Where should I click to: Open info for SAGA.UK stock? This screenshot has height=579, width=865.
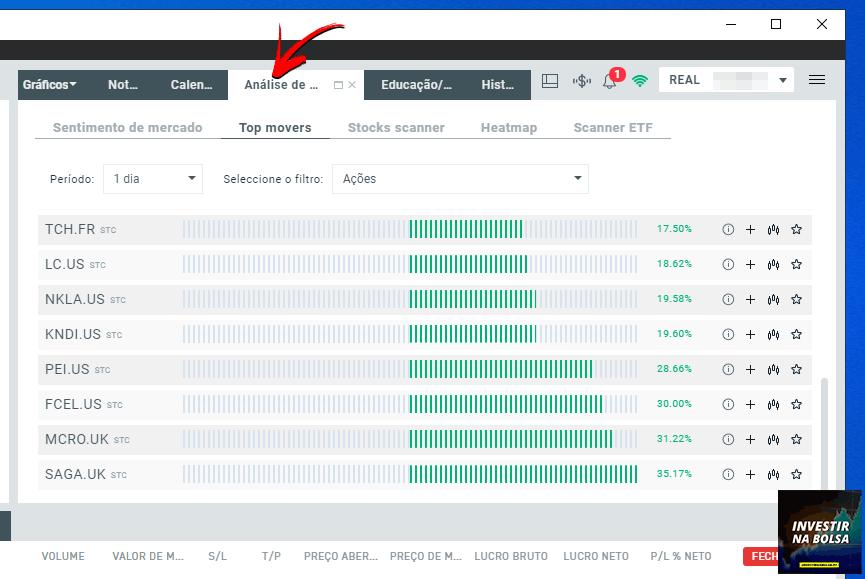point(728,474)
